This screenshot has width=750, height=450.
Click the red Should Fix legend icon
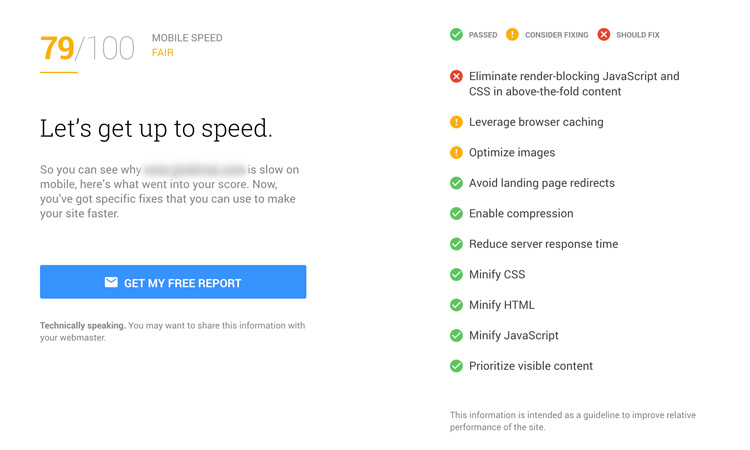604,34
